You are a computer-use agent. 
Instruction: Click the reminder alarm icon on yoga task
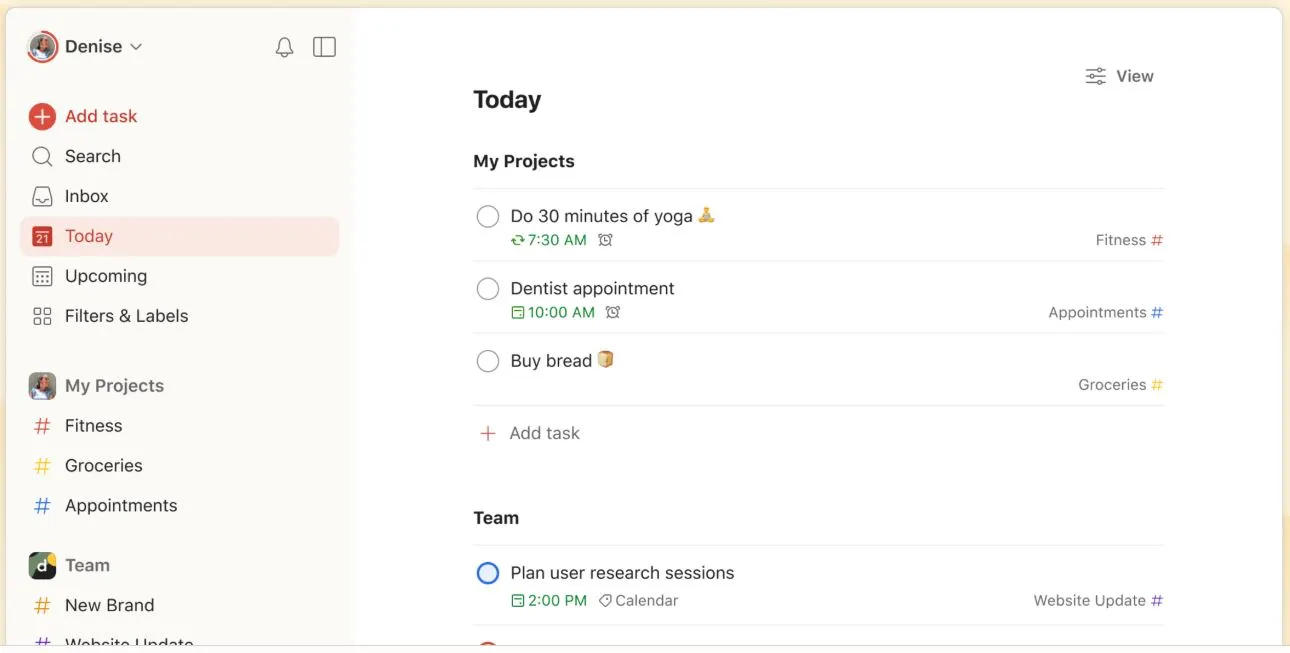coord(605,240)
